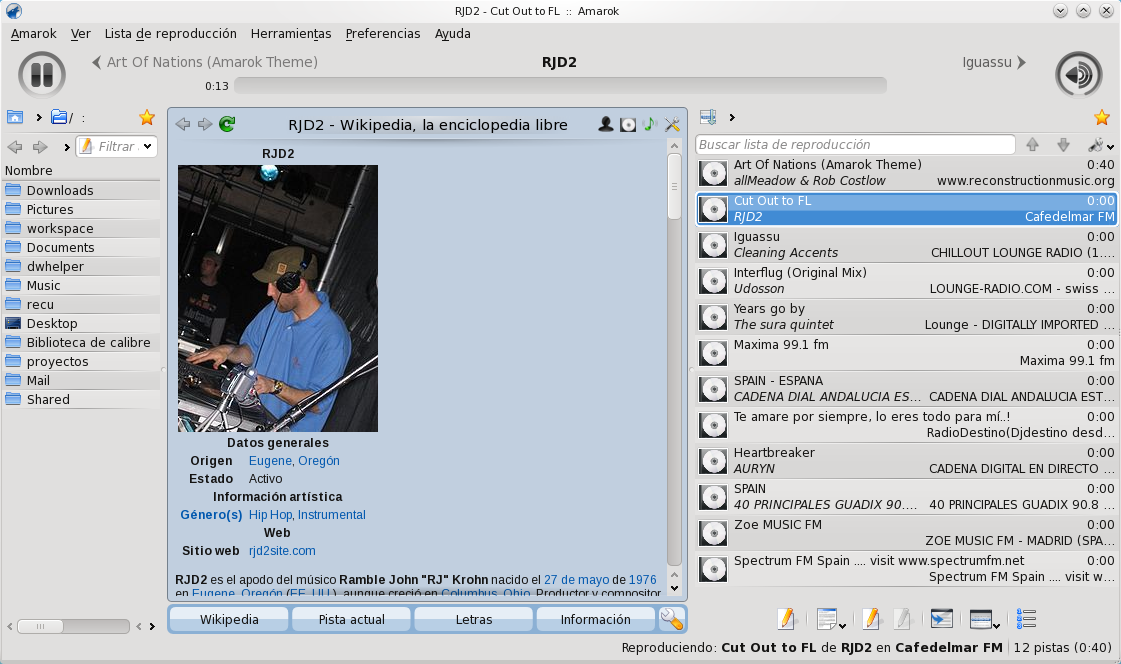Switch to the Pista actual tab
The image size is (1121, 664).
(x=352, y=620)
